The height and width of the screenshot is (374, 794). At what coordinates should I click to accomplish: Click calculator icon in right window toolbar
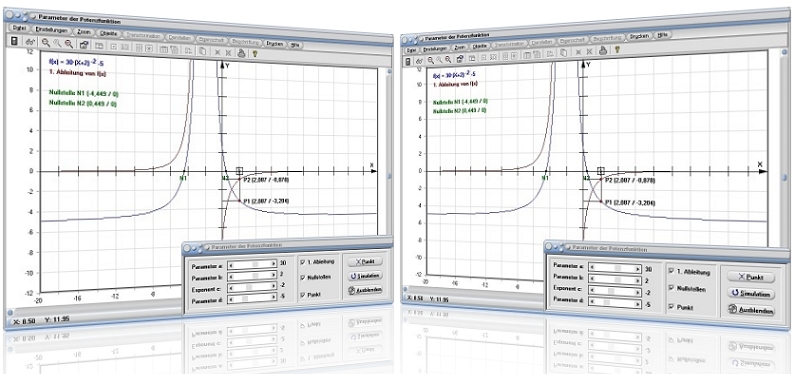click(408, 61)
